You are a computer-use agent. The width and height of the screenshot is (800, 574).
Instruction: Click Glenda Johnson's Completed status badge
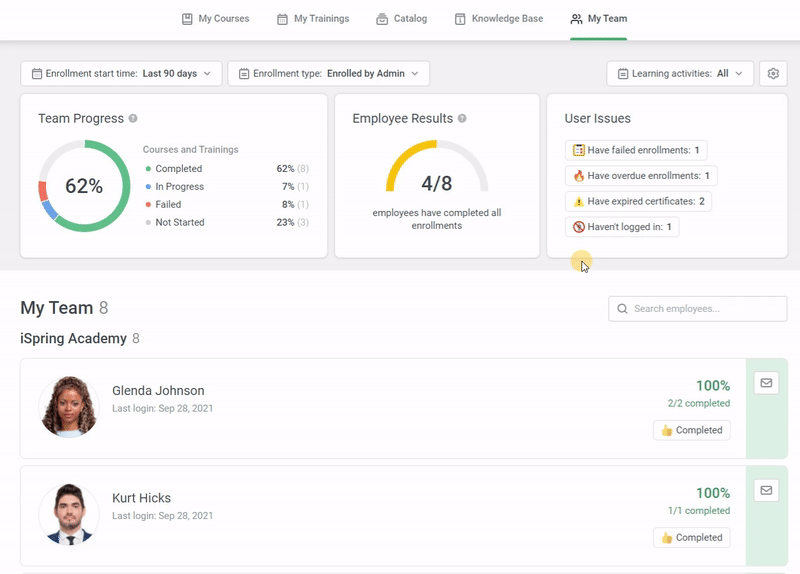coord(692,430)
